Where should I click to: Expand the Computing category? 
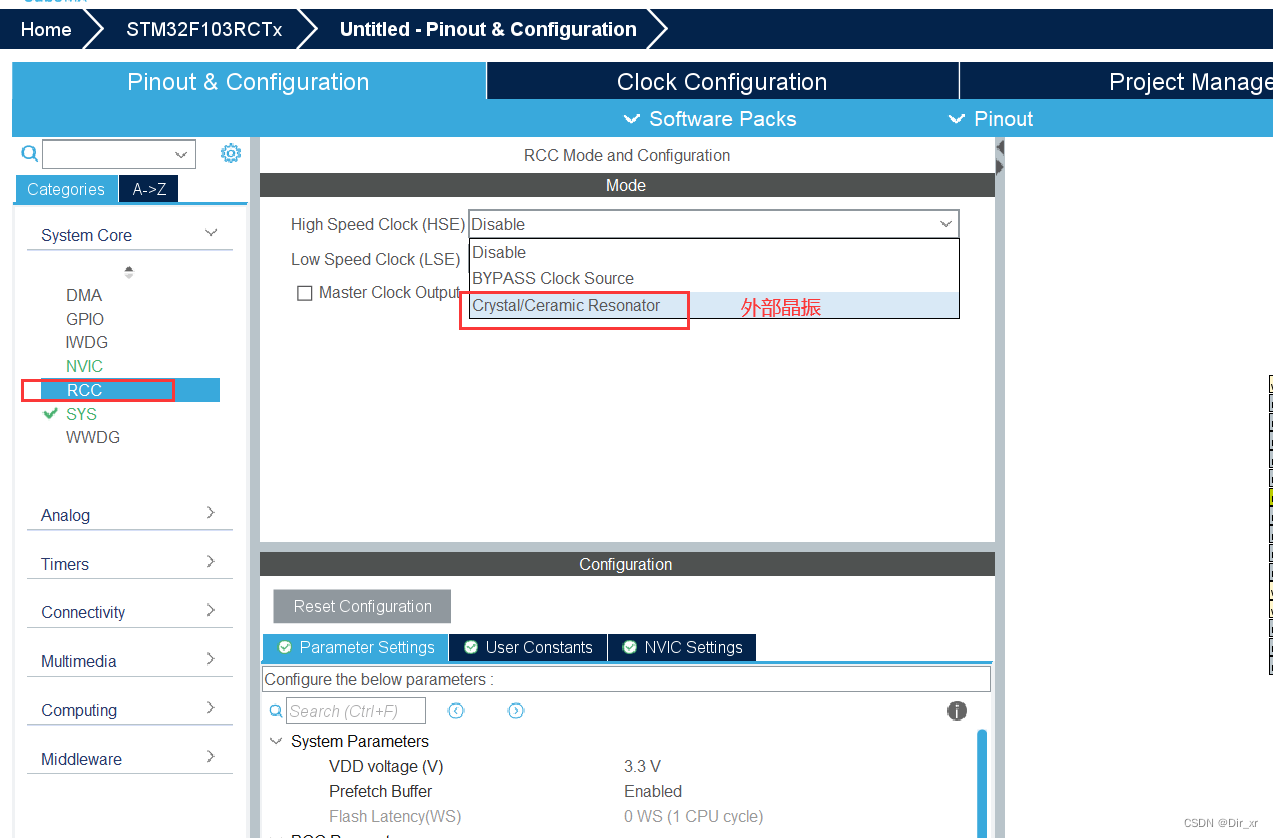(x=211, y=708)
